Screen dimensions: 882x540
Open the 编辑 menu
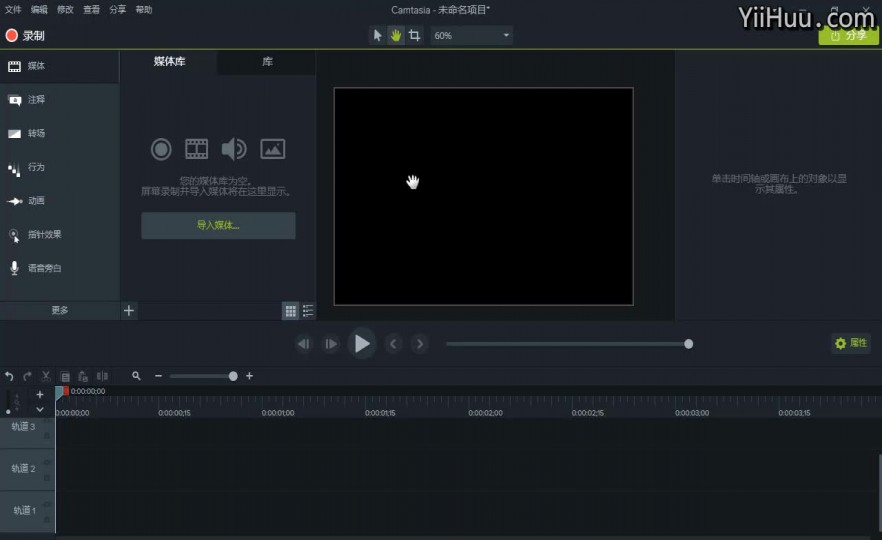39,10
